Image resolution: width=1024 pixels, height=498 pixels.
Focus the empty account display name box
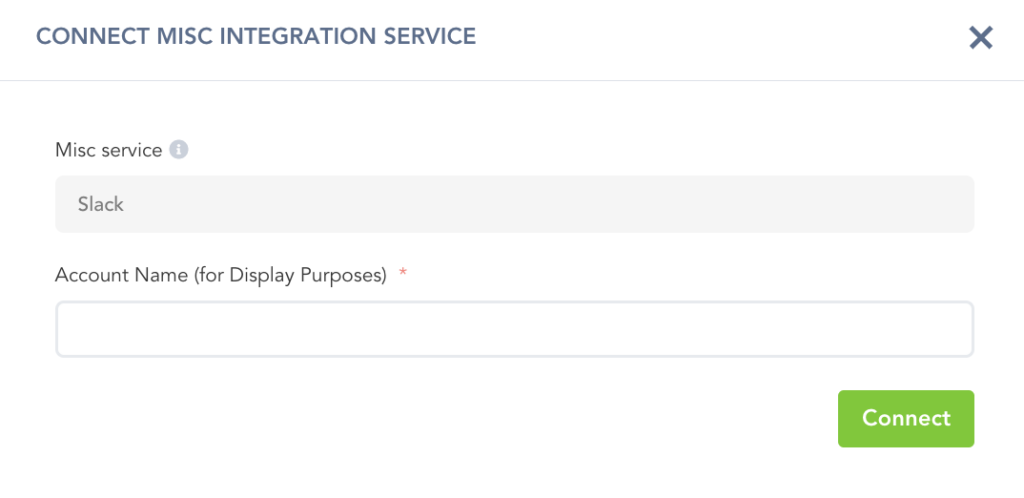pyautogui.click(x=514, y=329)
